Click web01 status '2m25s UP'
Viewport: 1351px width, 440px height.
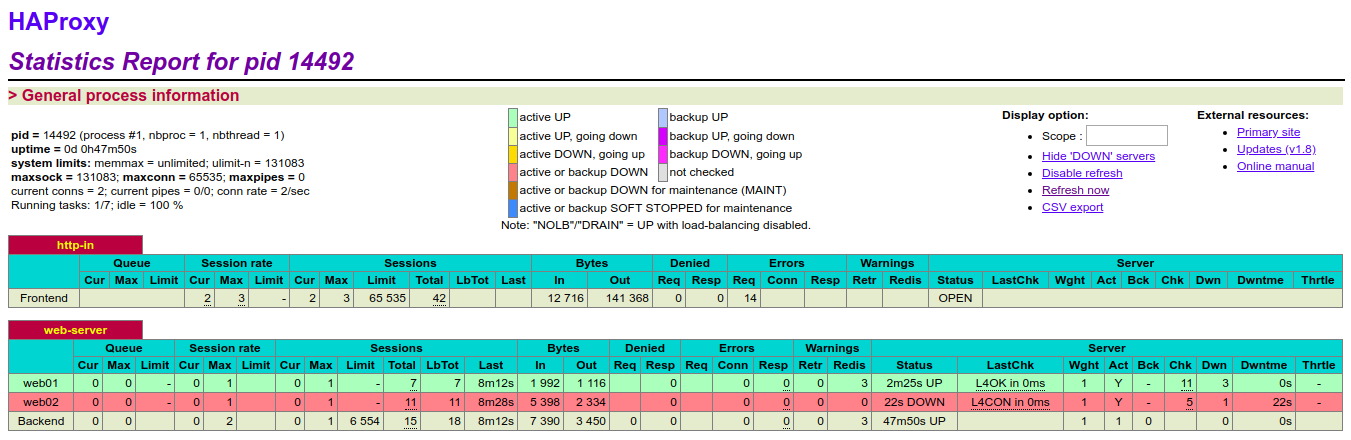tap(914, 383)
